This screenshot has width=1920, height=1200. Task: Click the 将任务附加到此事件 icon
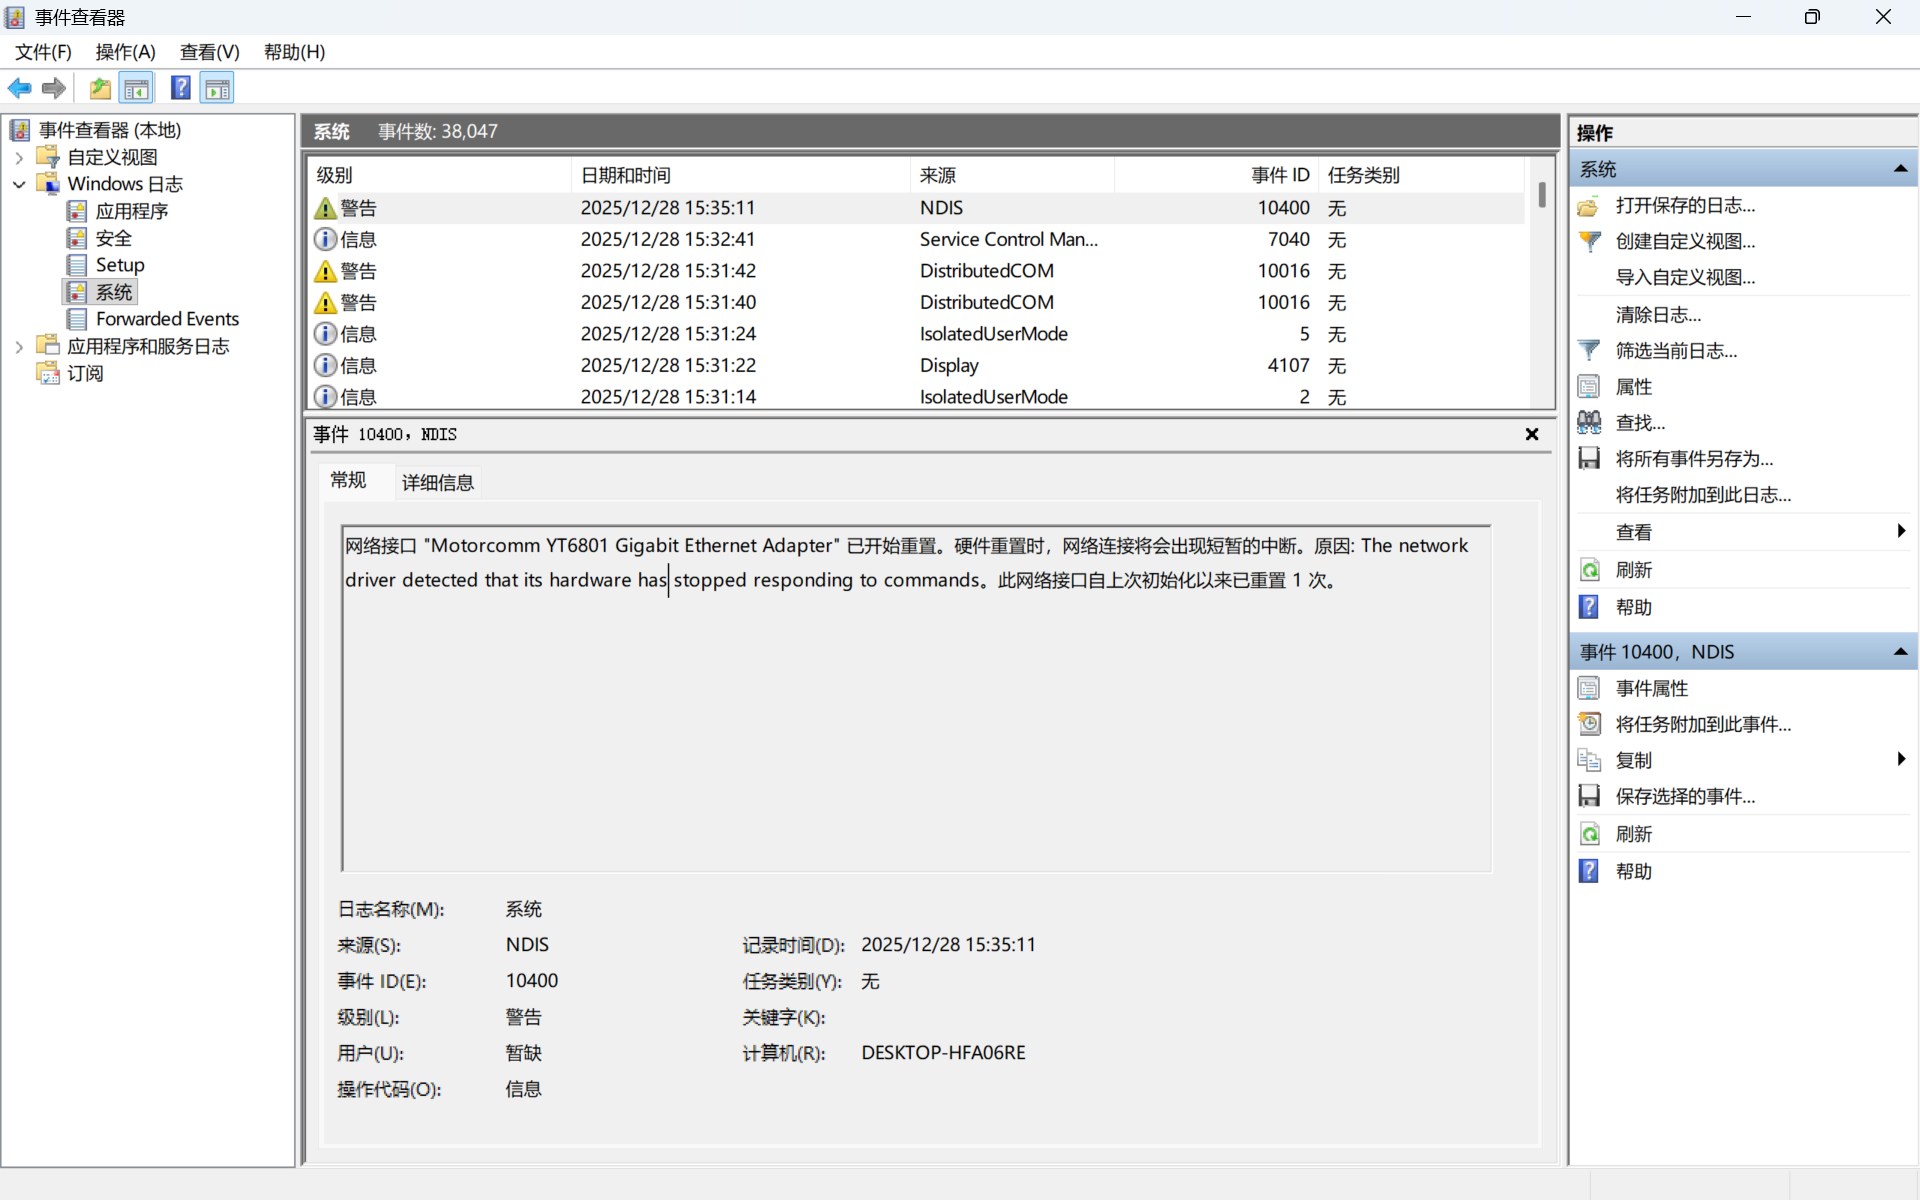pyautogui.click(x=1589, y=724)
